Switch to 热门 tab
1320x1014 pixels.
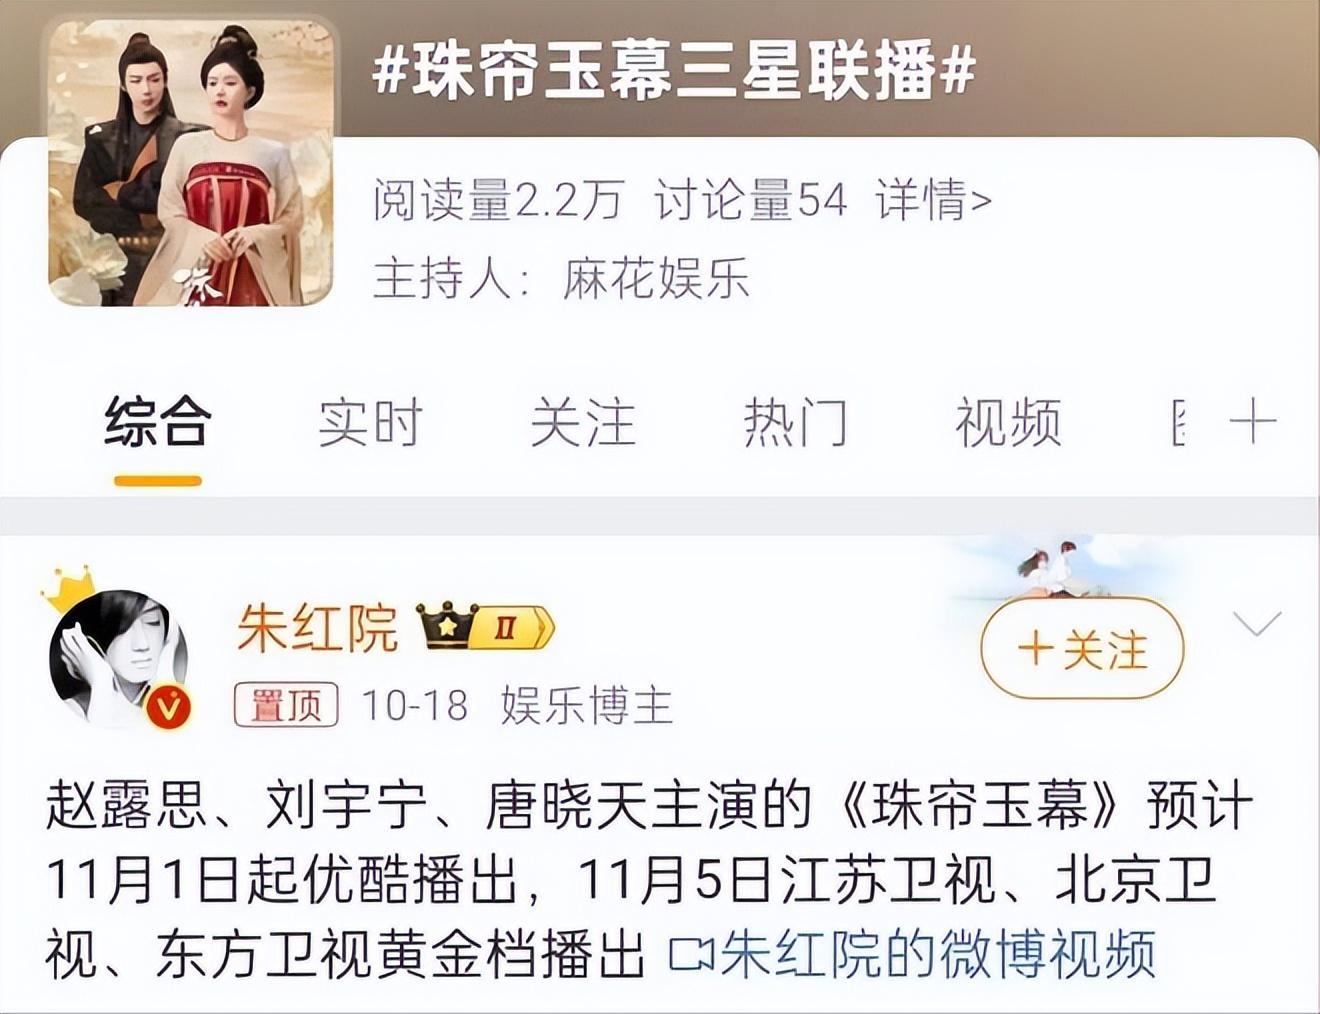click(795, 422)
